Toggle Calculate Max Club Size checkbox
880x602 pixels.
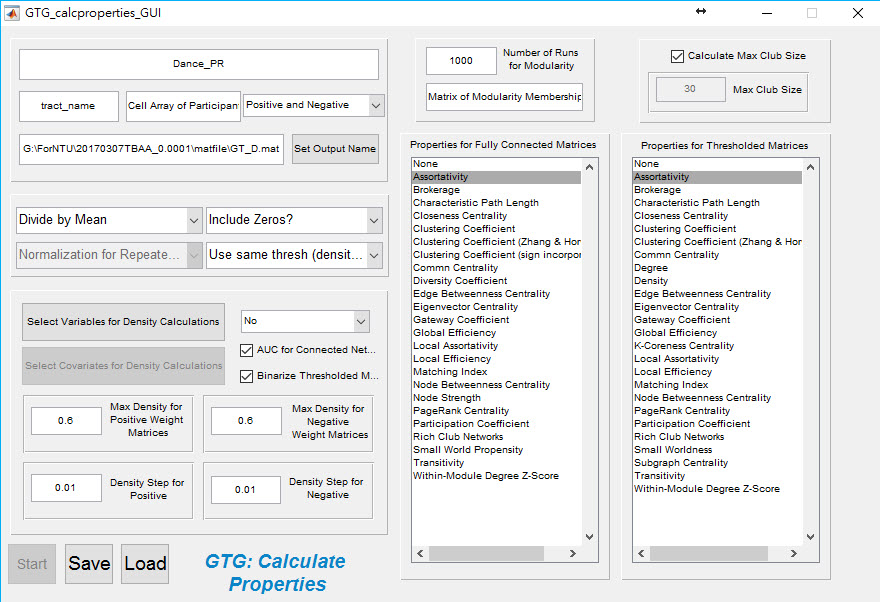click(678, 56)
